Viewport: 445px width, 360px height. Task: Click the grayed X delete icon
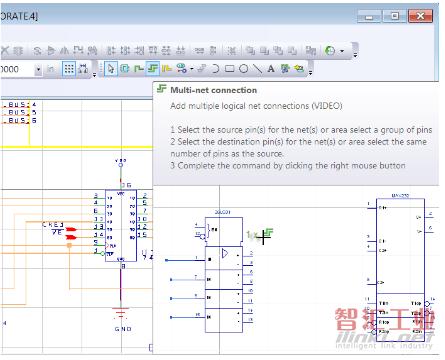(x=5, y=51)
